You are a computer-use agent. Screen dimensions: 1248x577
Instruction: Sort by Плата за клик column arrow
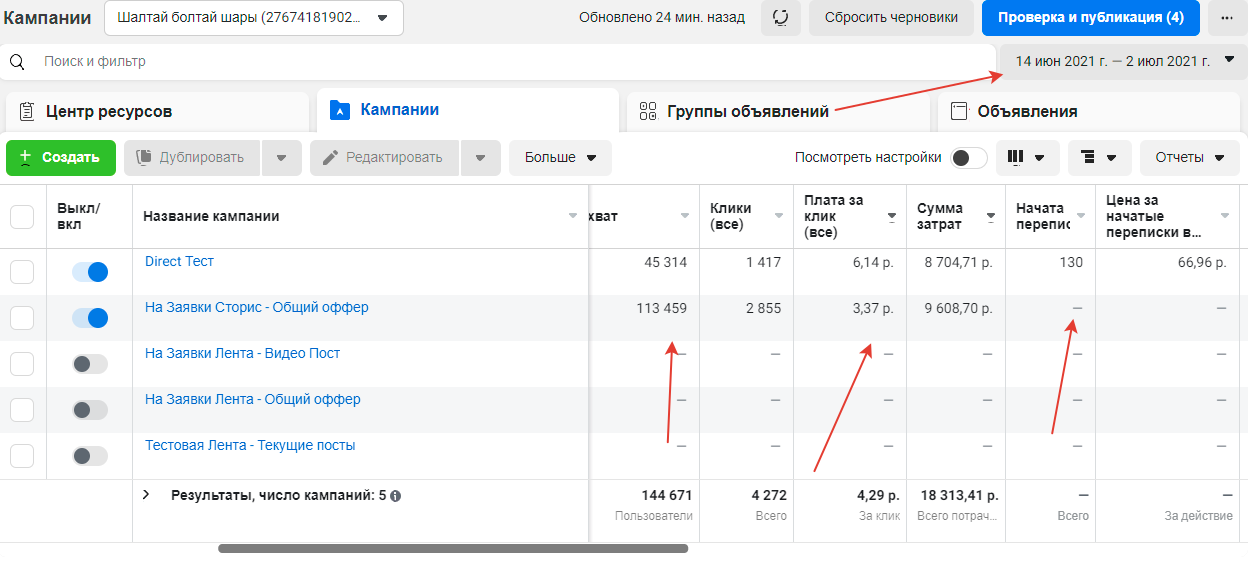[x=891, y=217]
